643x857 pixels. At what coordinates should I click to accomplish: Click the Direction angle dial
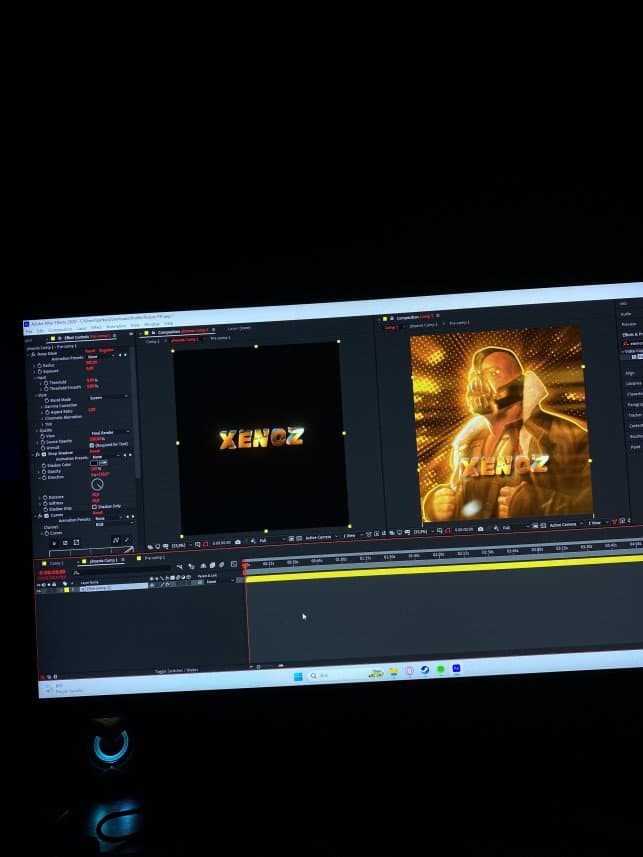click(x=97, y=484)
